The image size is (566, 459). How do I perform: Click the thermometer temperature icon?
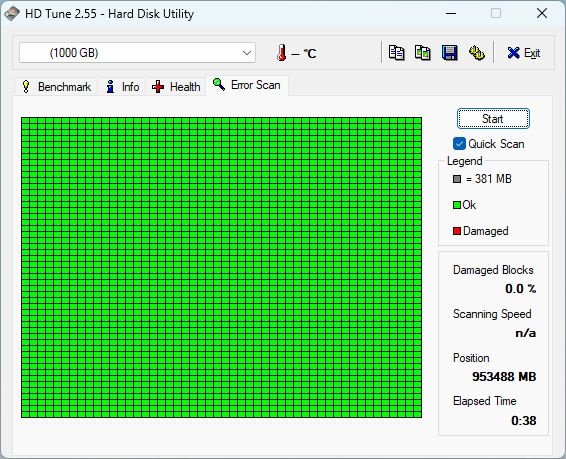tap(282, 53)
